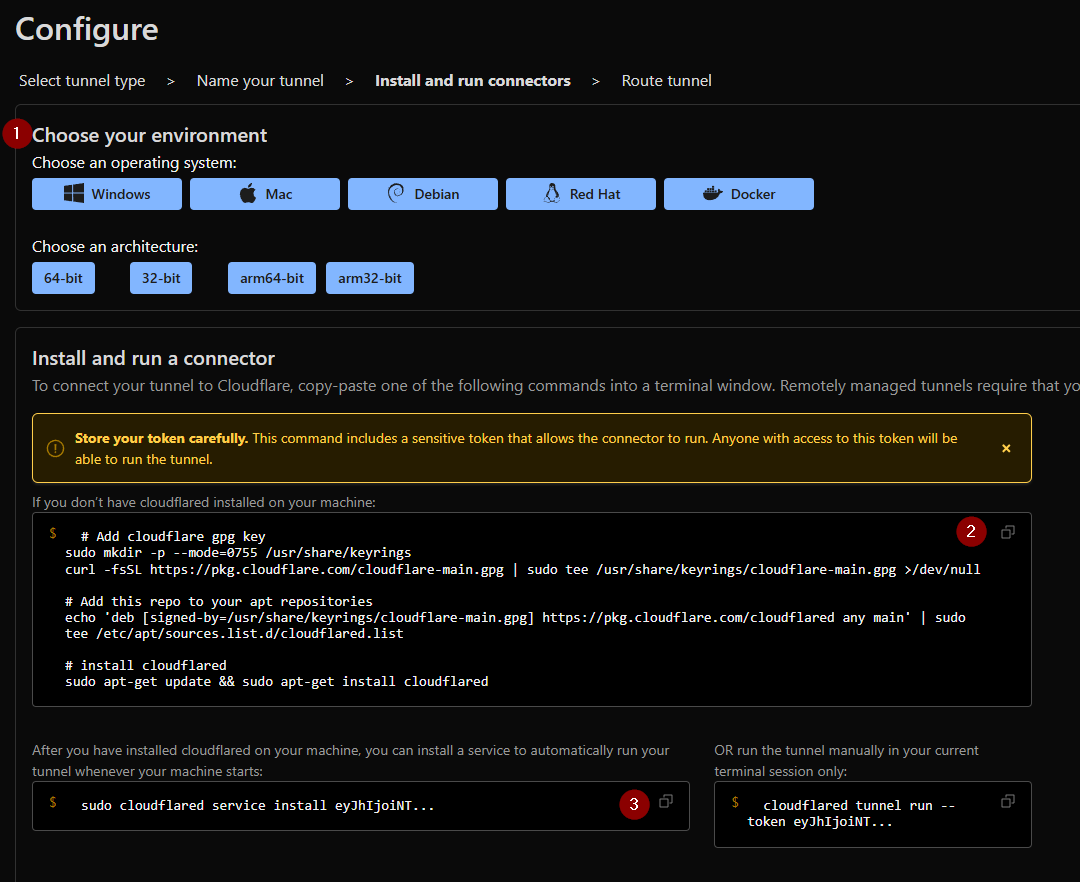Select the 64-bit architecture
The width and height of the screenshot is (1080, 882).
(x=63, y=277)
